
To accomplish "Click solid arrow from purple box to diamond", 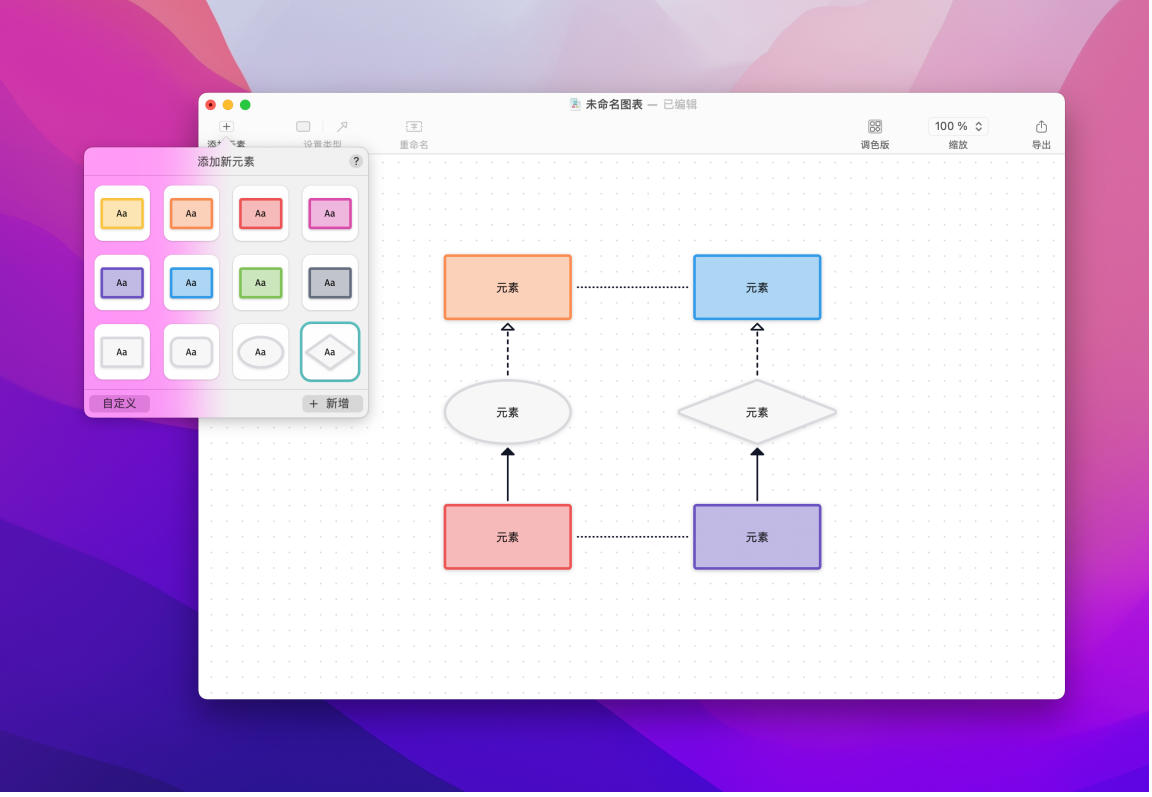I will [757, 475].
